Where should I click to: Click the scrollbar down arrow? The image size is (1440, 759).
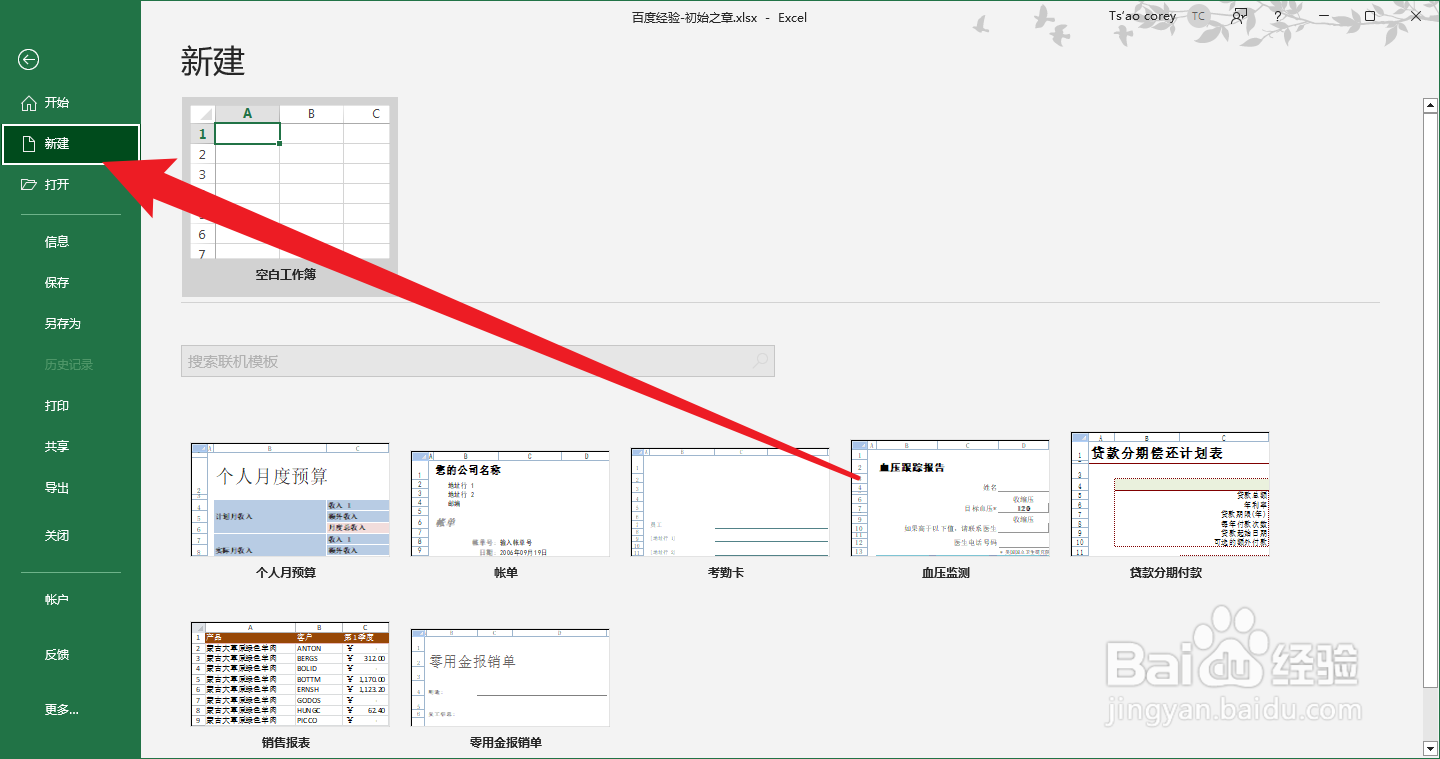[1430, 748]
